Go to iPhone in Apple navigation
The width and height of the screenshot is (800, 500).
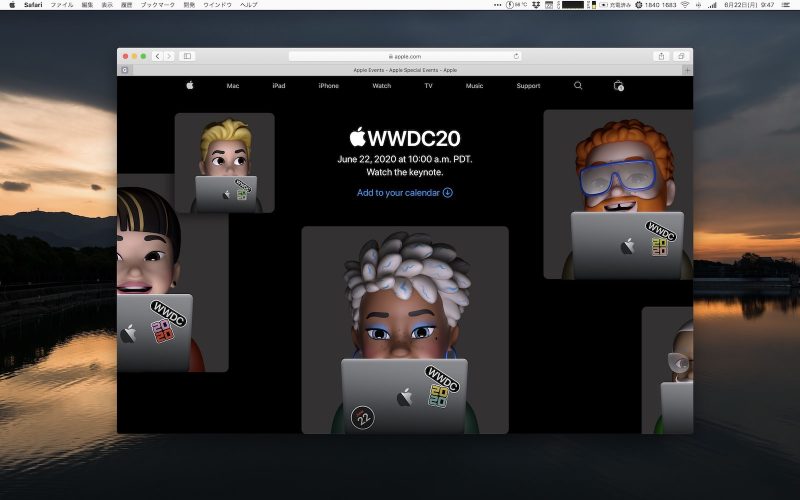(x=329, y=86)
